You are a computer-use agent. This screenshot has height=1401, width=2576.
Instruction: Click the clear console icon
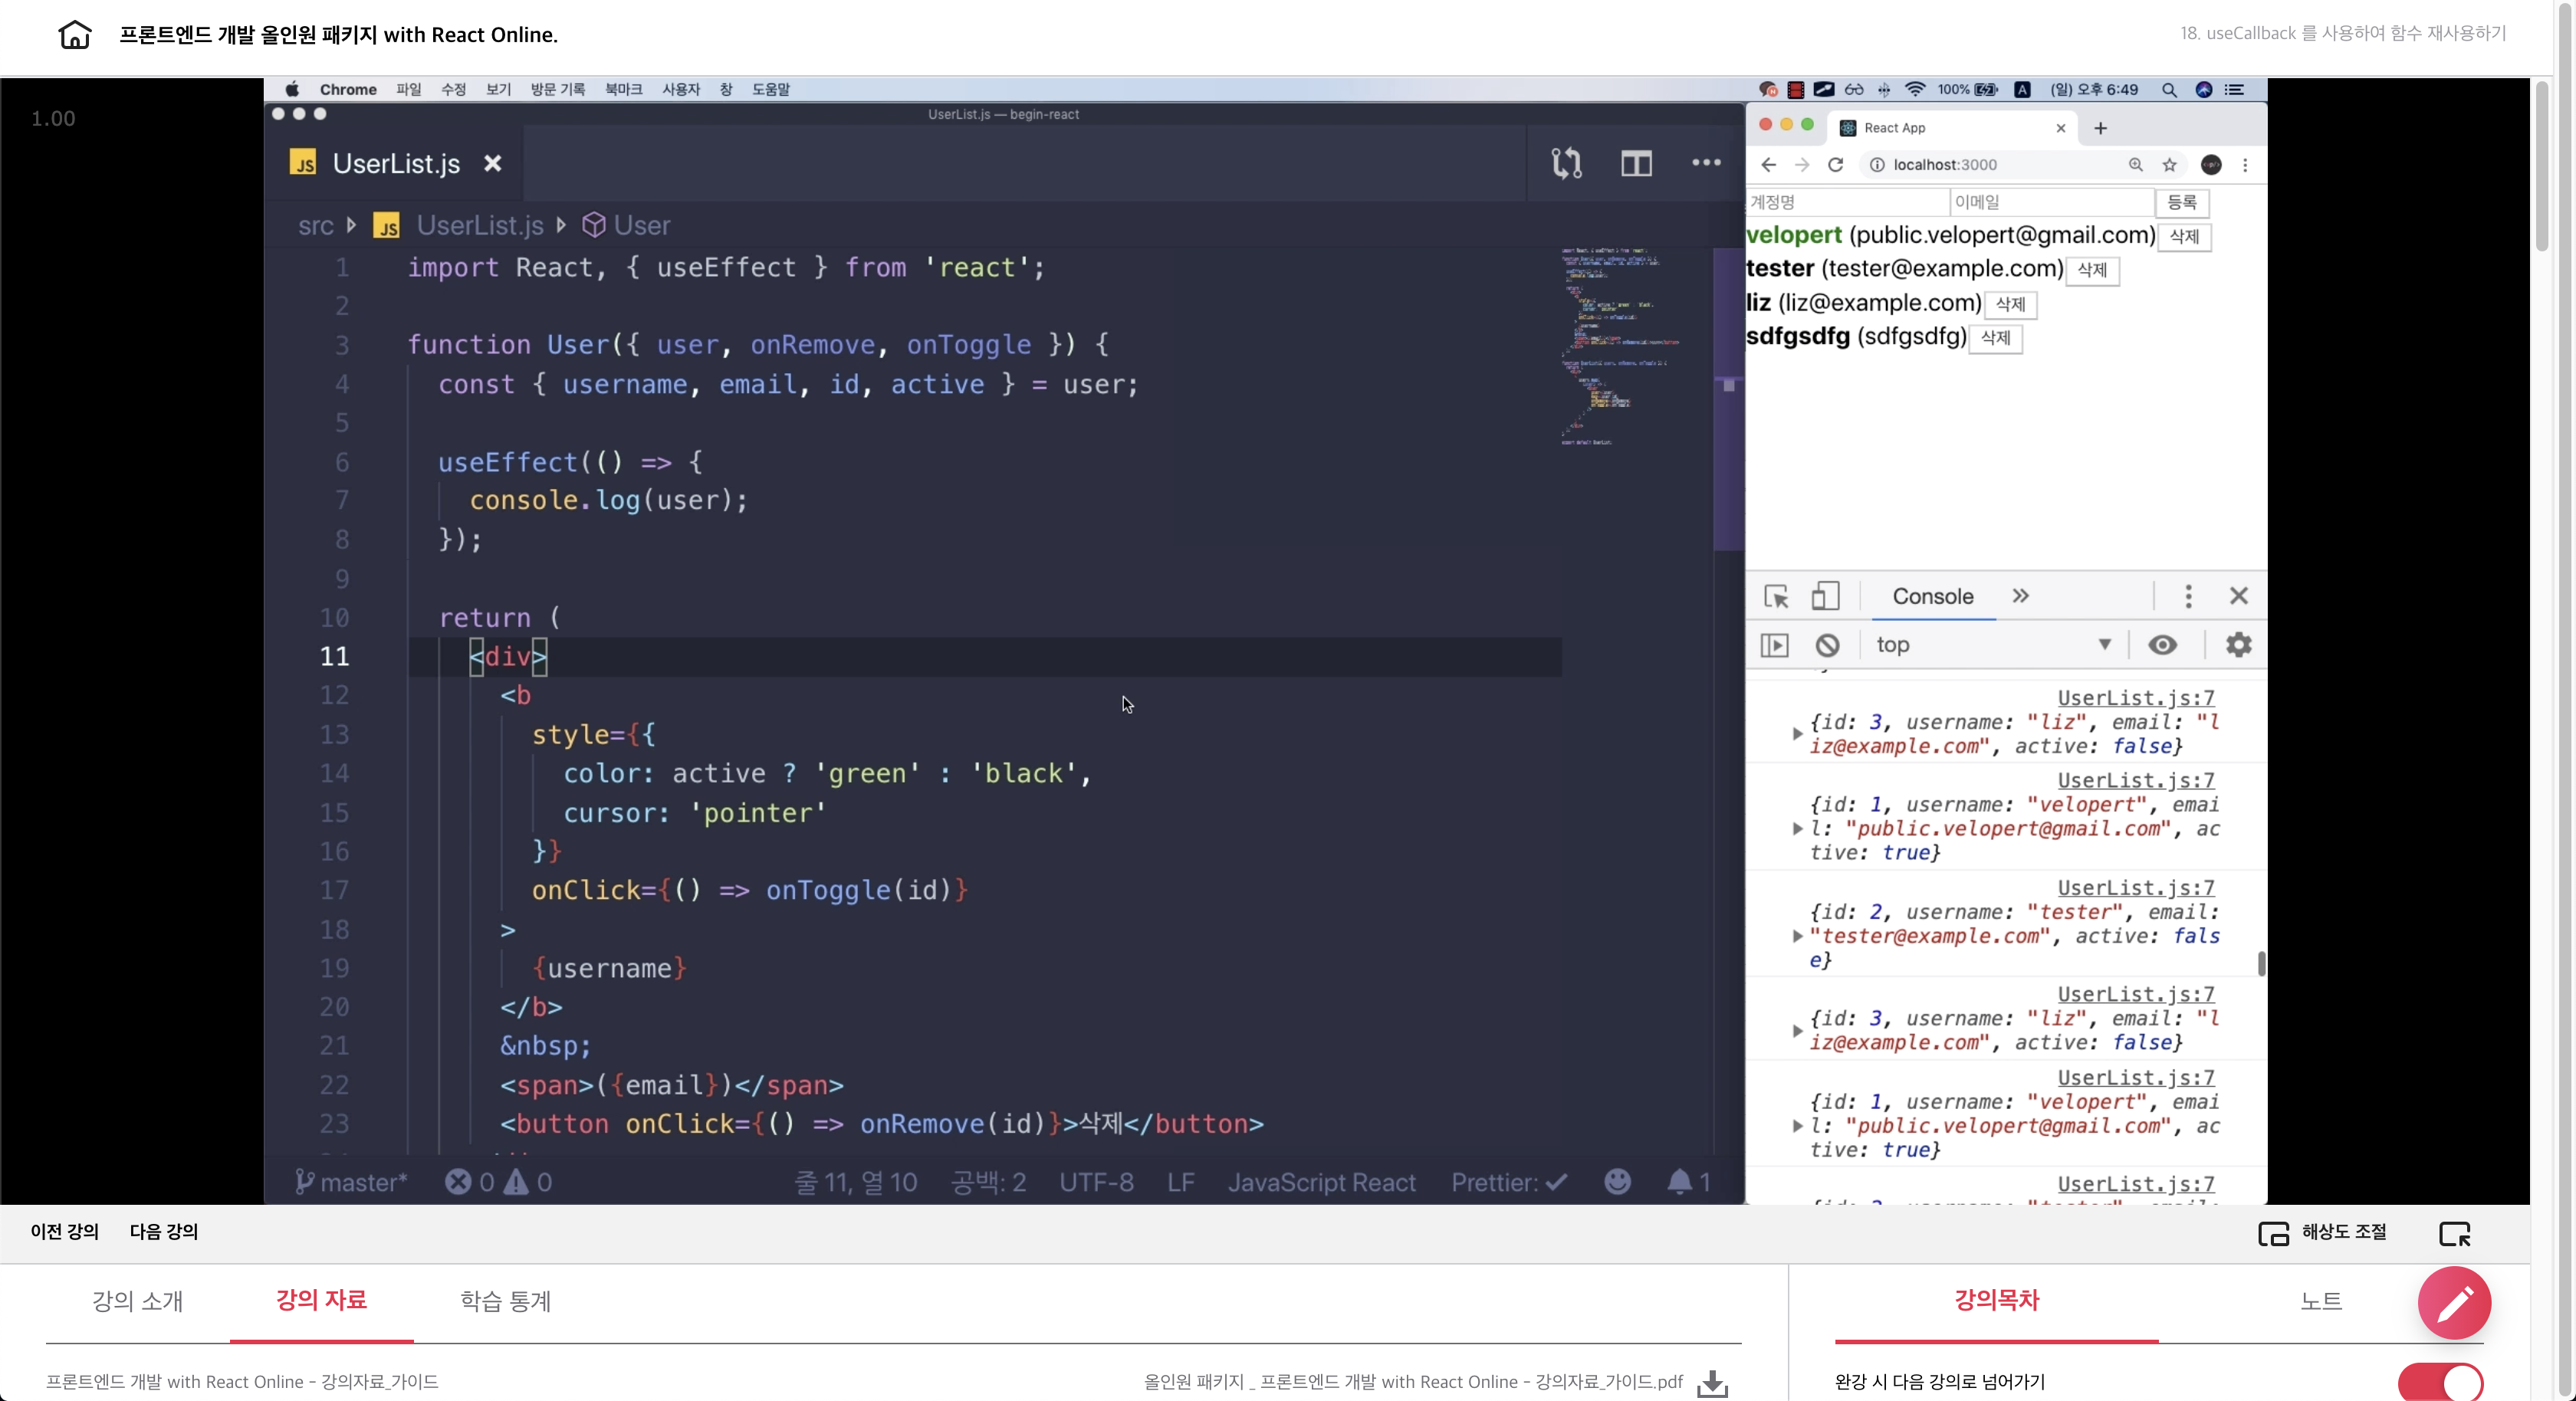tap(1827, 645)
